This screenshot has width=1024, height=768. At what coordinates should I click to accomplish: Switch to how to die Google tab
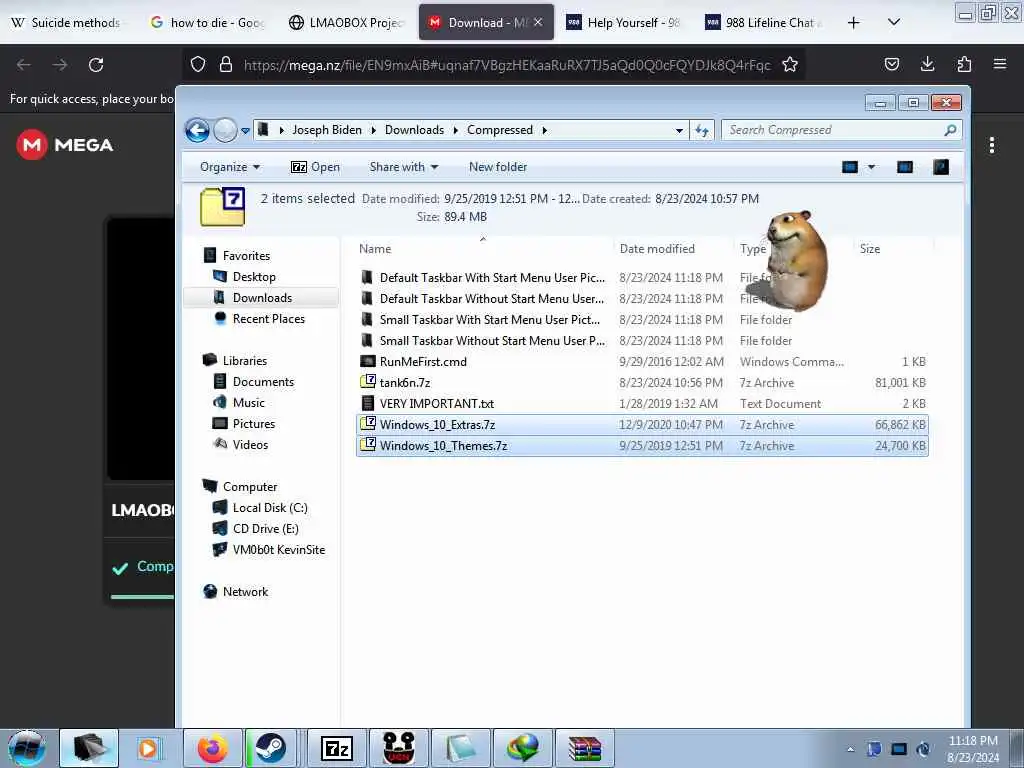[207, 23]
